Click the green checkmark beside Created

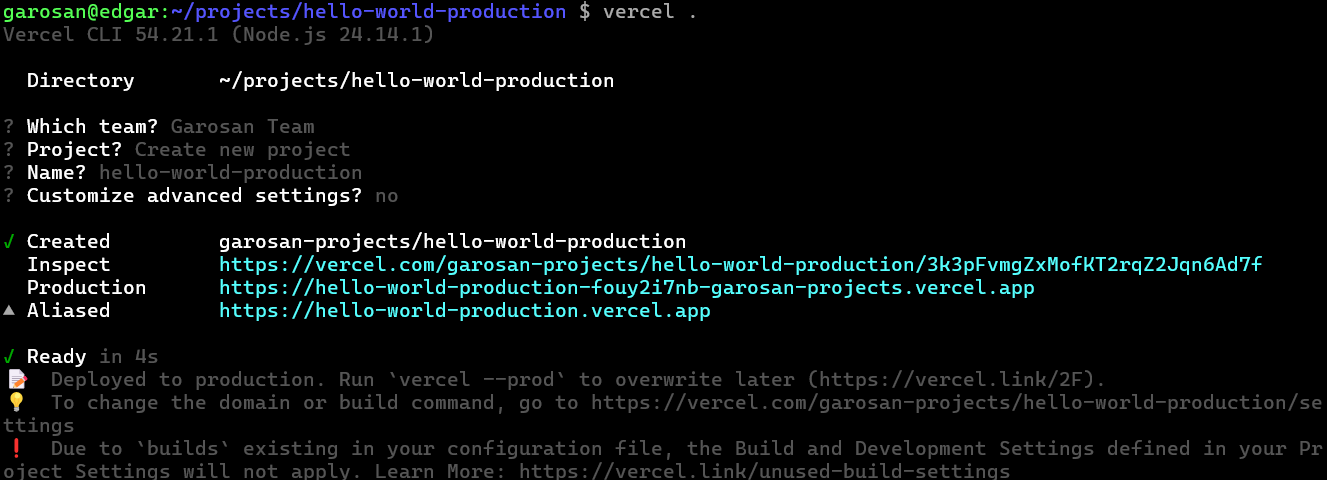pyautogui.click(x=9, y=242)
